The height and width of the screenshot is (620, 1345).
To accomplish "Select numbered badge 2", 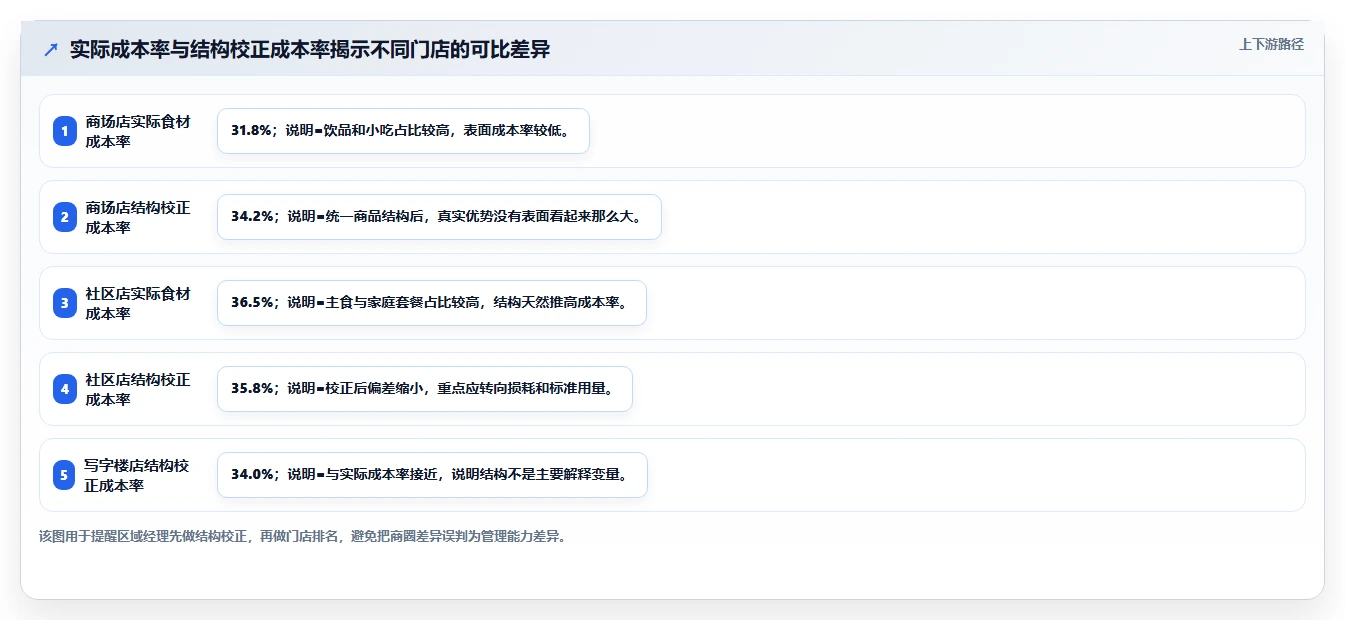I will tap(65, 217).
